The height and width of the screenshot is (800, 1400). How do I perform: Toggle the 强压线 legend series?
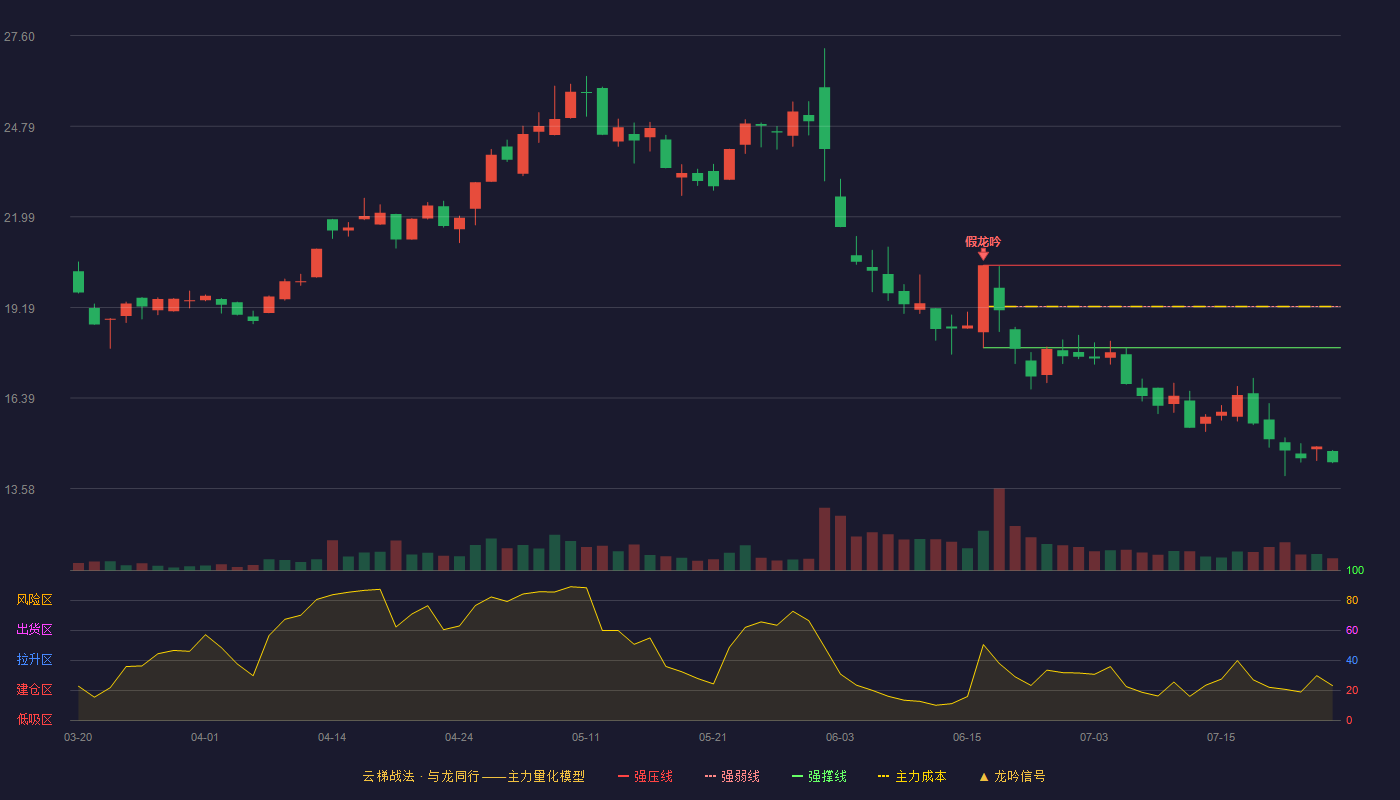coord(645,776)
